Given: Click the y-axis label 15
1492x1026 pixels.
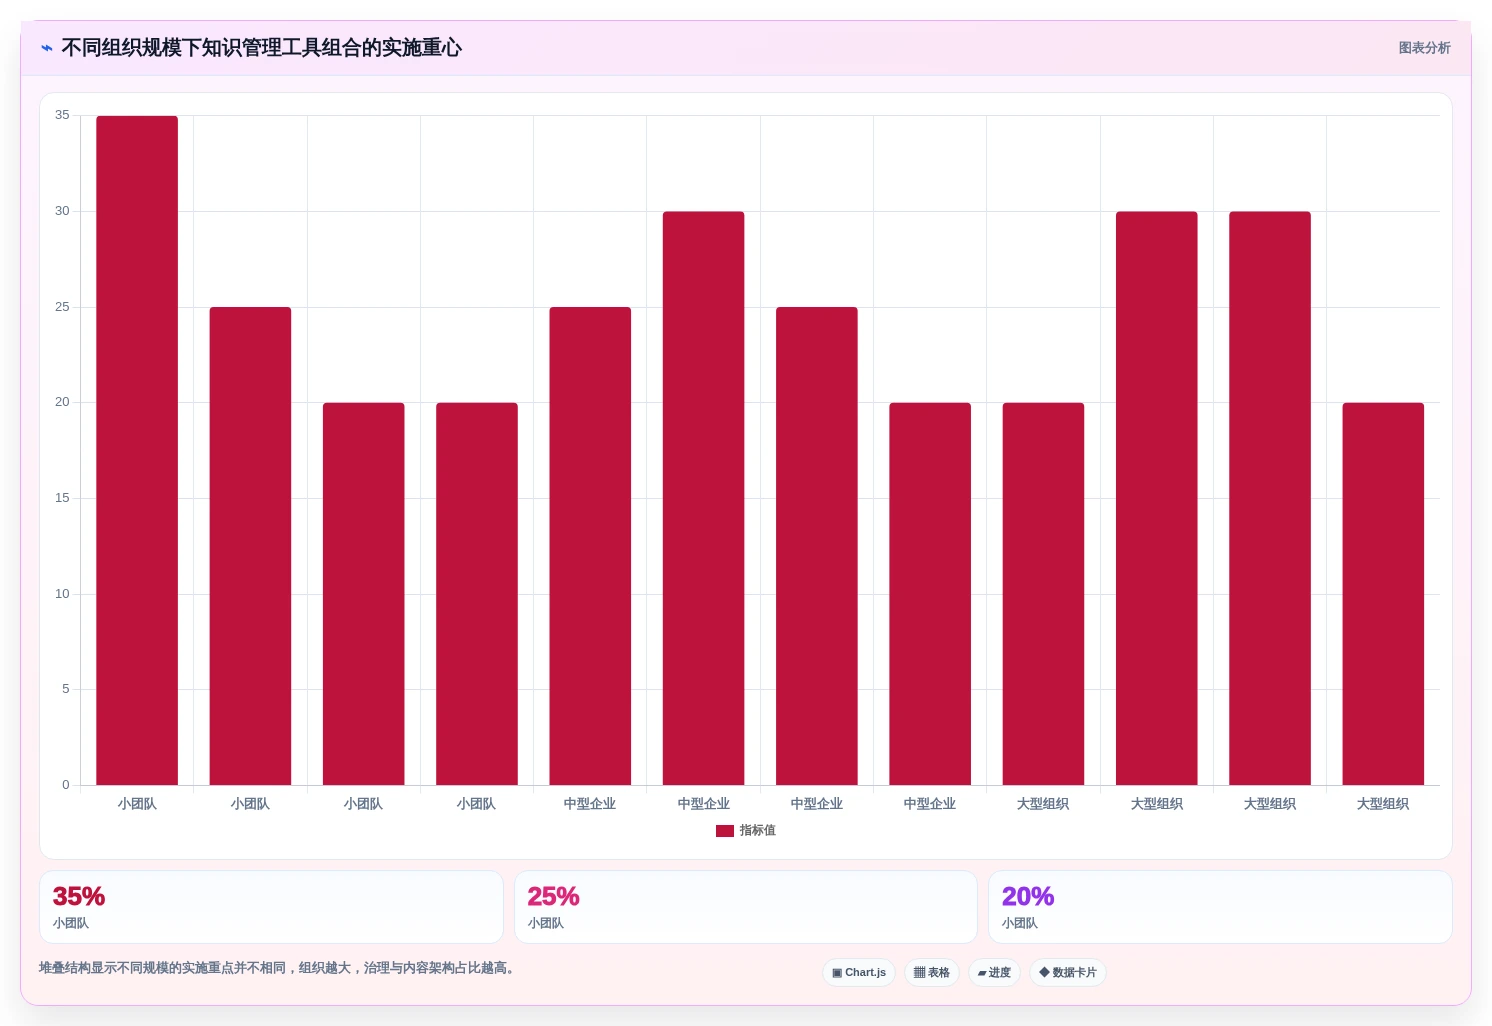Looking at the screenshot, I should [x=63, y=498].
